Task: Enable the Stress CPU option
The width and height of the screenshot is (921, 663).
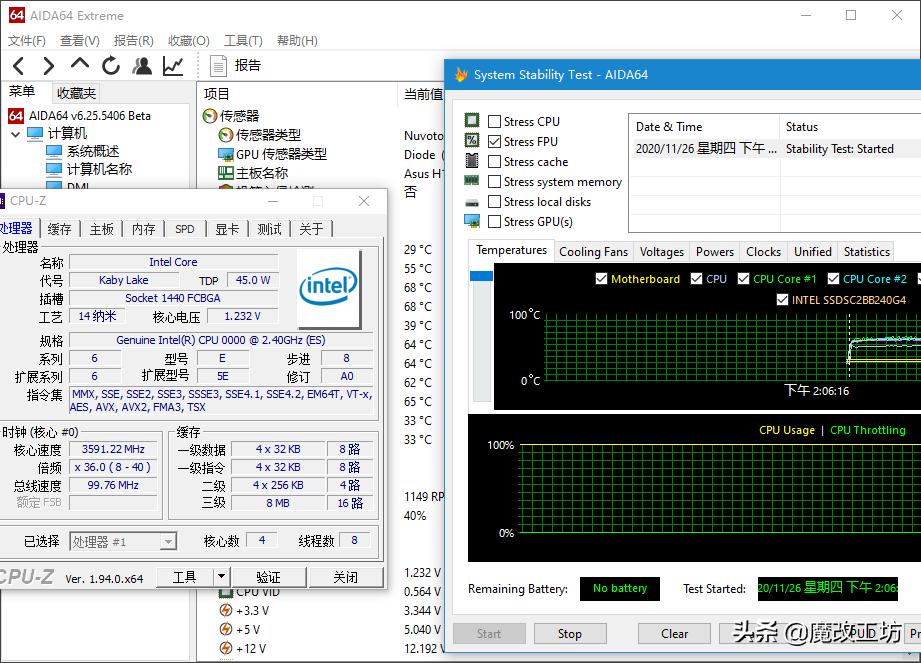Action: click(x=495, y=121)
